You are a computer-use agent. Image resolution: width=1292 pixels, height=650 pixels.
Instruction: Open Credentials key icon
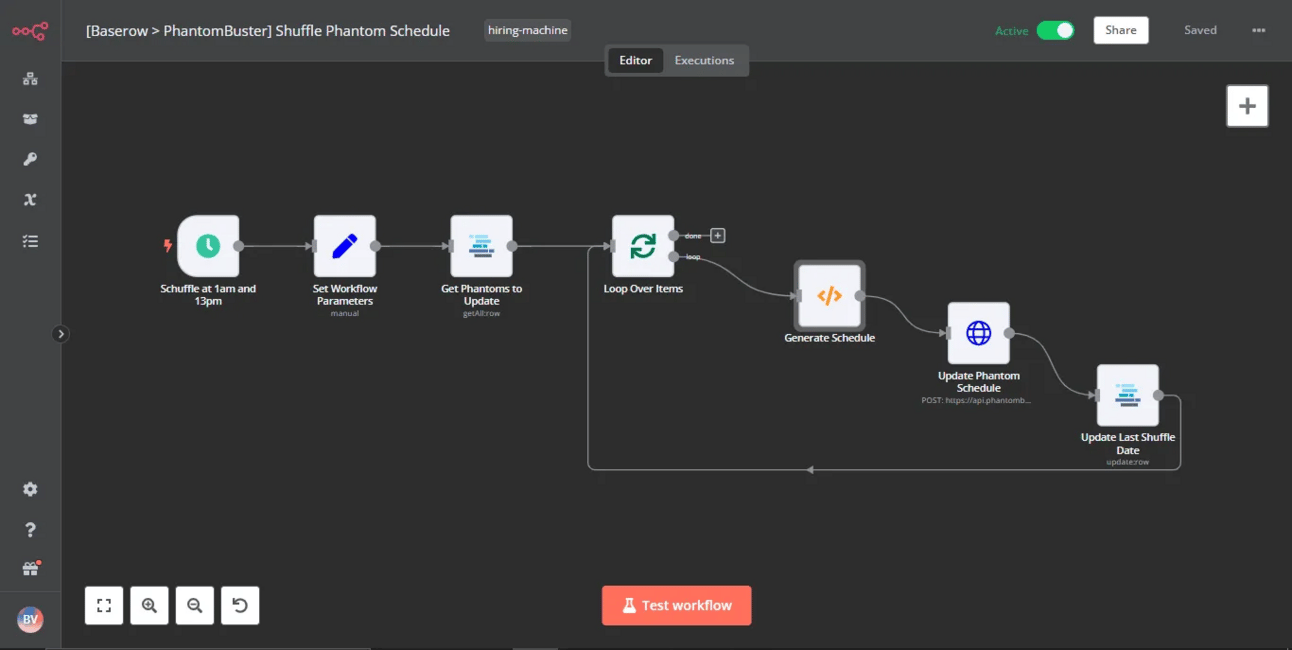(30, 159)
